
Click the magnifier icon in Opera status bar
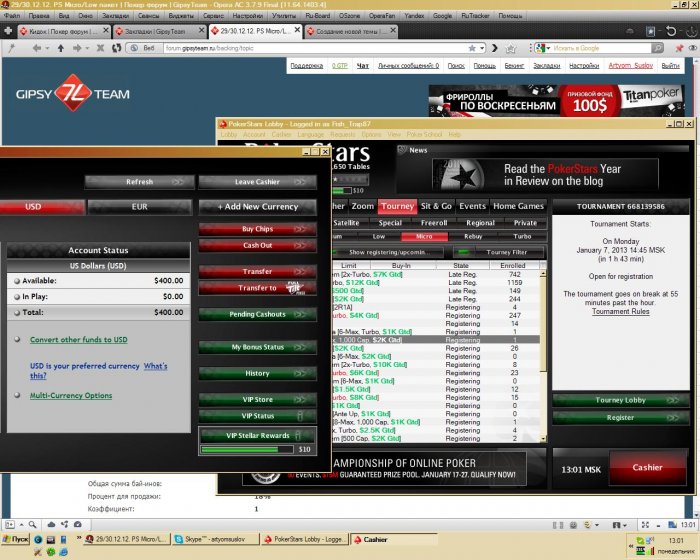(33, 525)
